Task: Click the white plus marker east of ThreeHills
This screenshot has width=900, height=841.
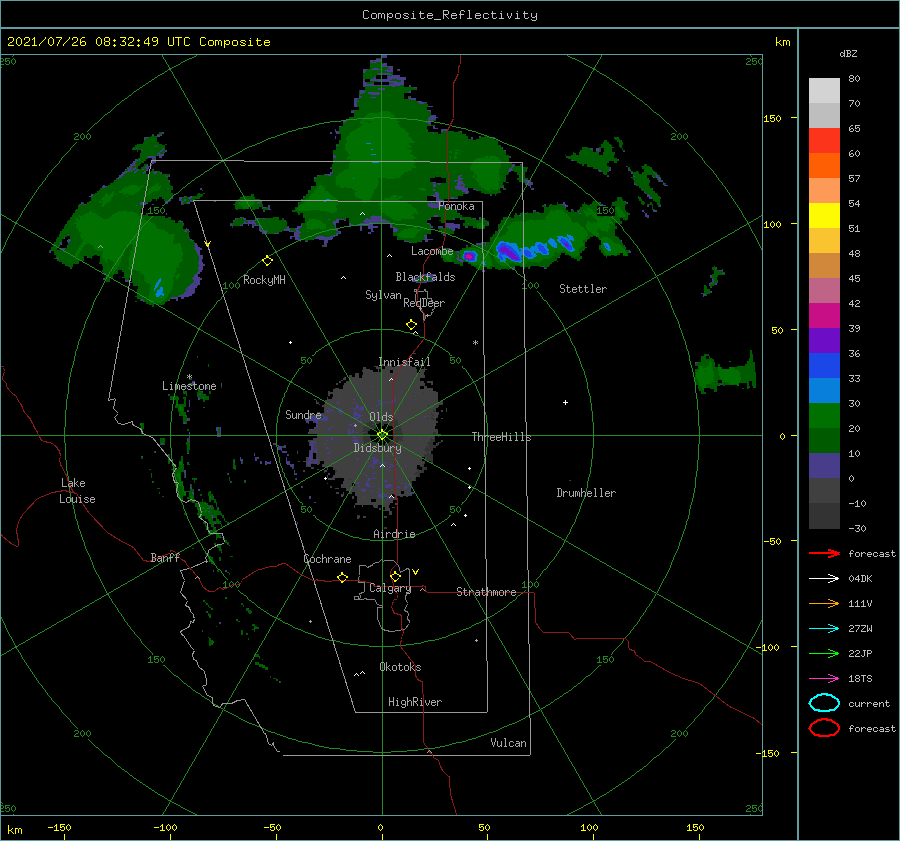Action: tap(565, 402)
